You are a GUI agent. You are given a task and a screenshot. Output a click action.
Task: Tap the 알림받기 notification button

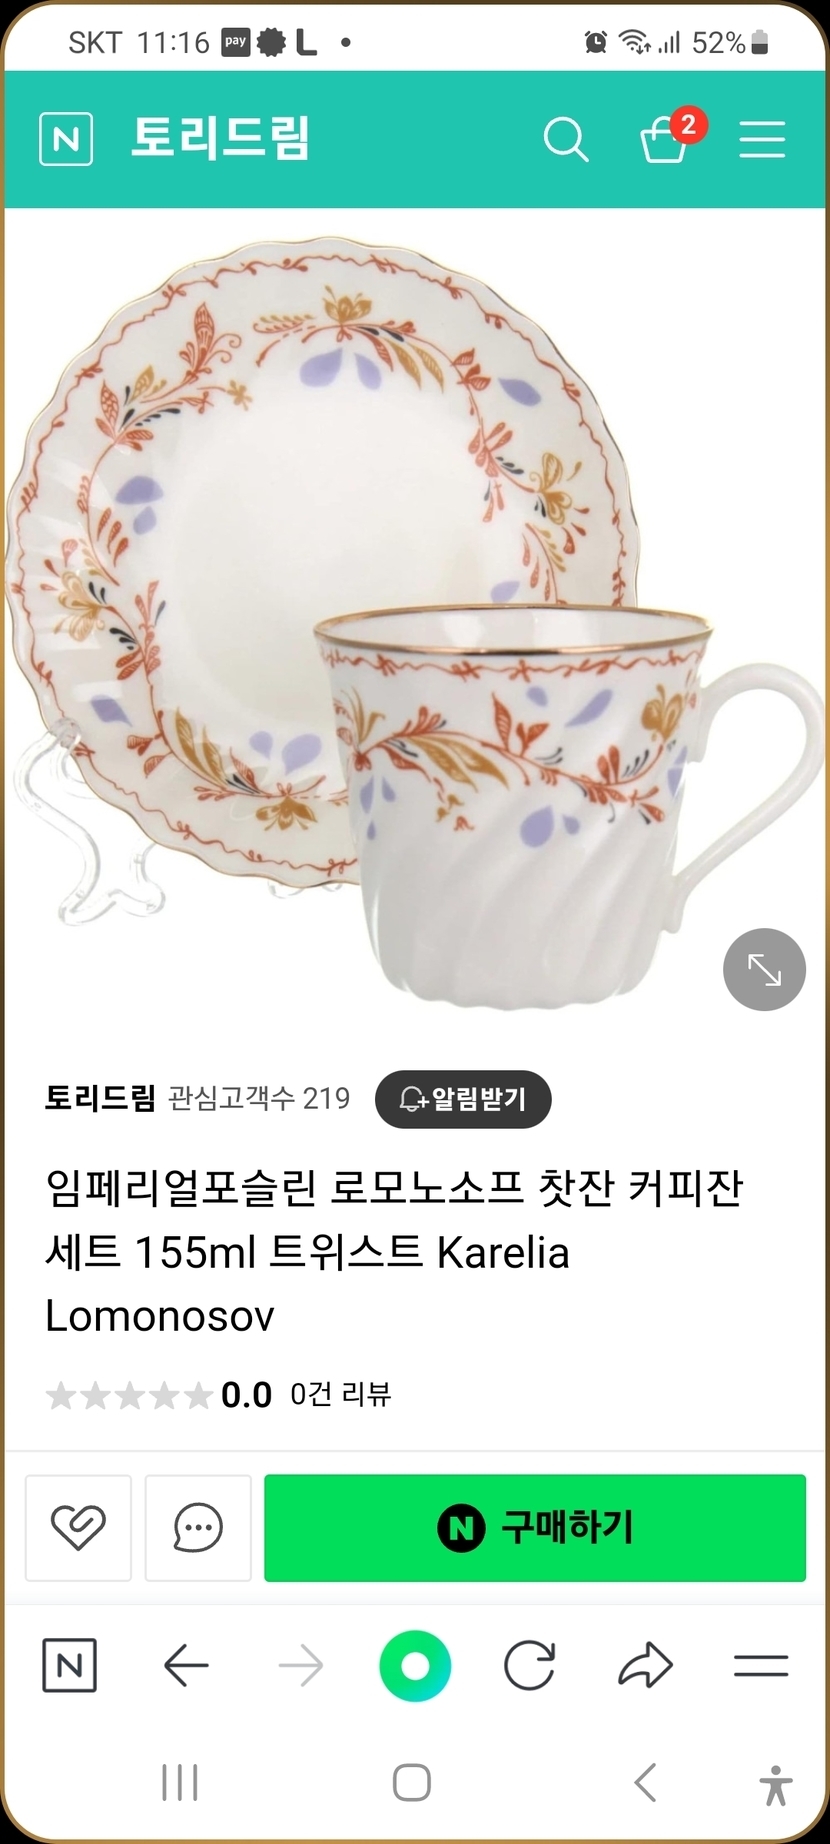point(463,1099)
